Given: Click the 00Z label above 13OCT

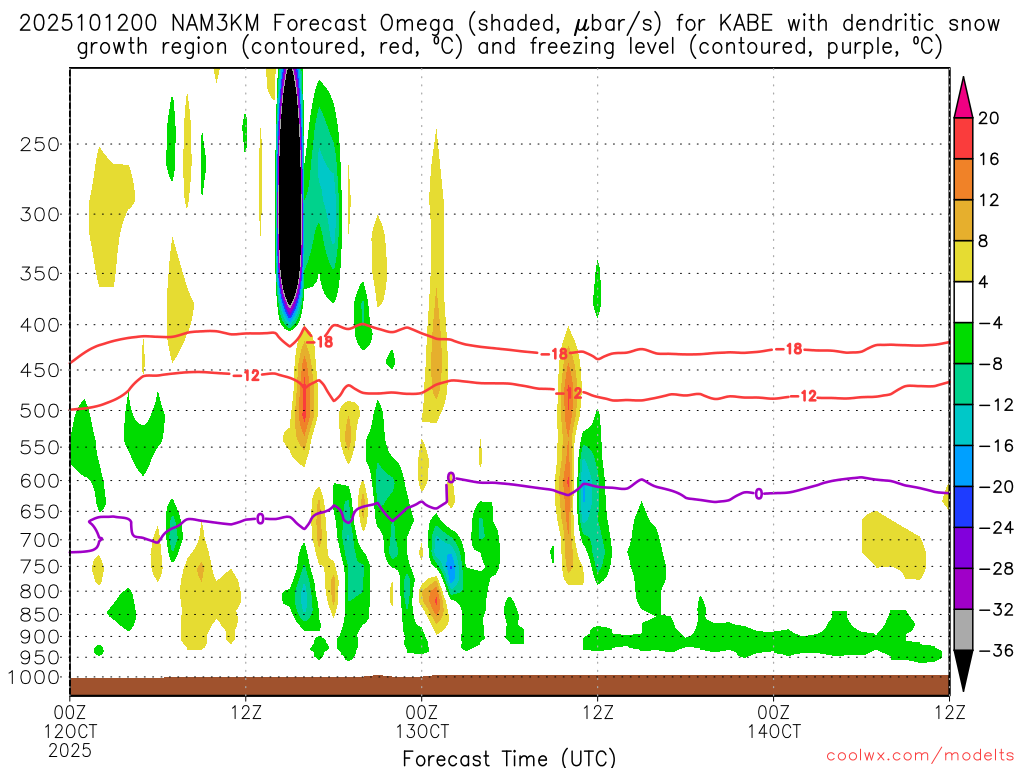Looking at the screenshot, I should (x=422, y=712).
